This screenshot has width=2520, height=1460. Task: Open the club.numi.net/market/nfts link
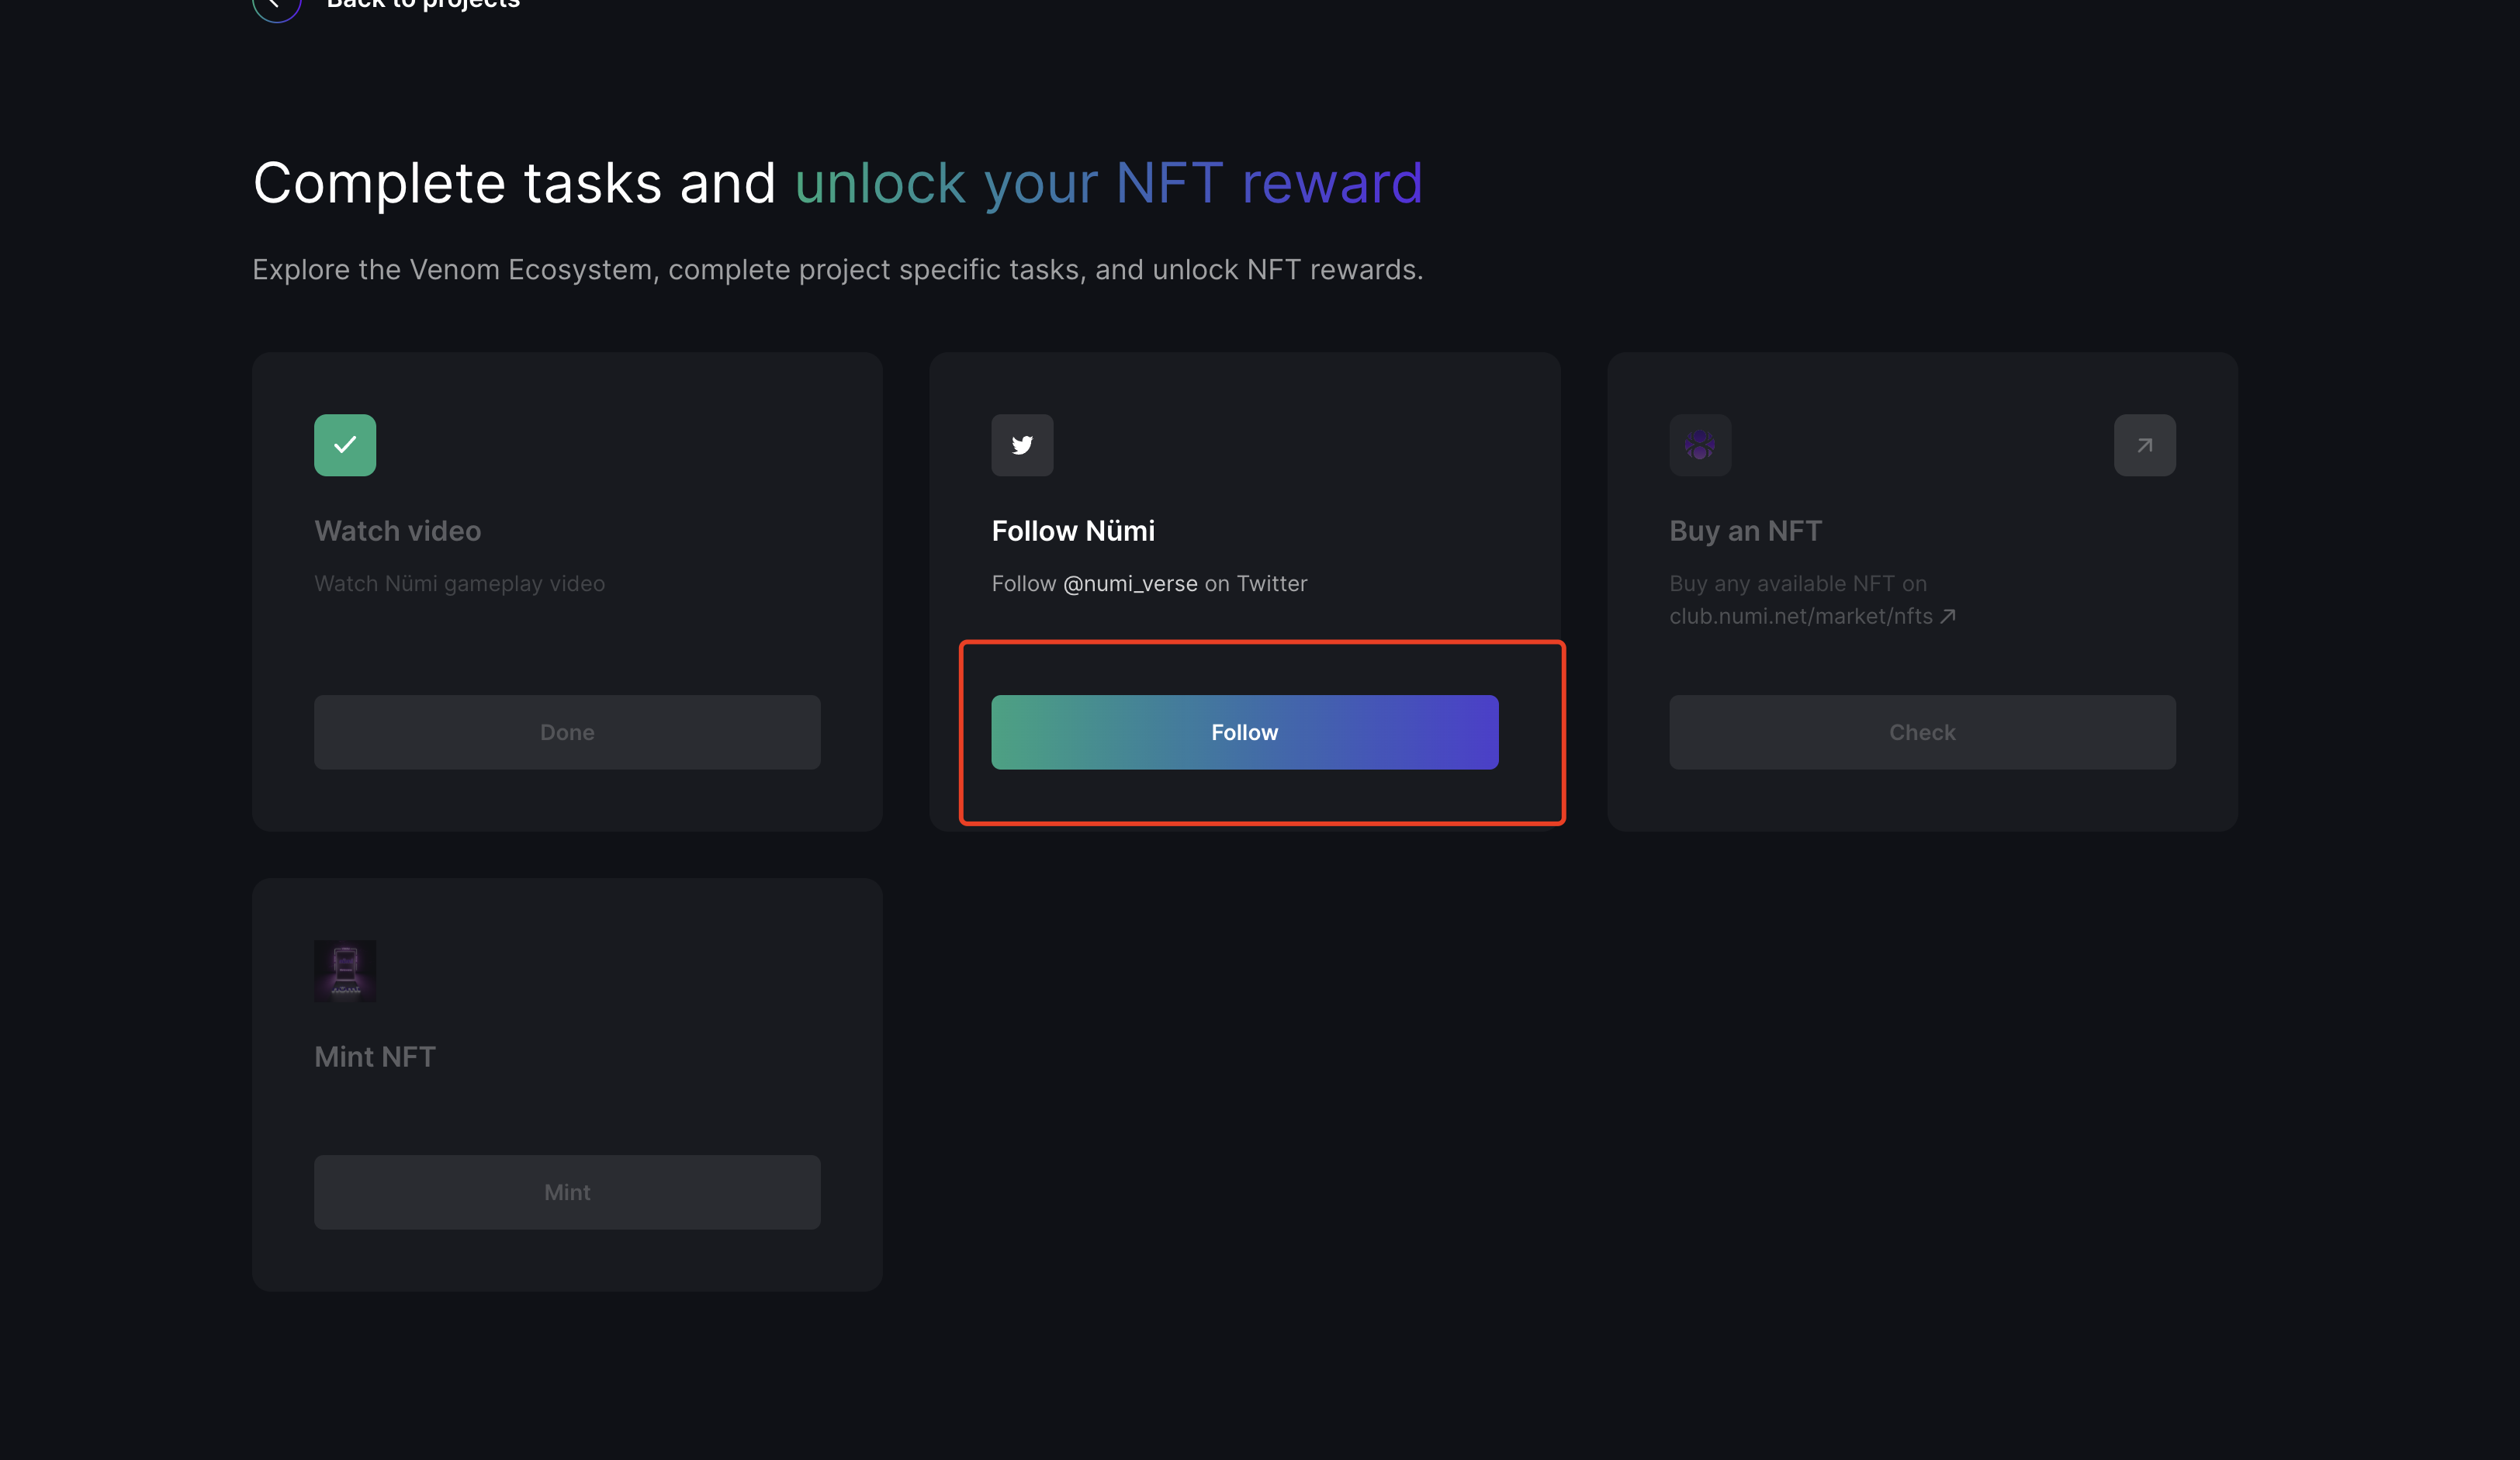1800,616
